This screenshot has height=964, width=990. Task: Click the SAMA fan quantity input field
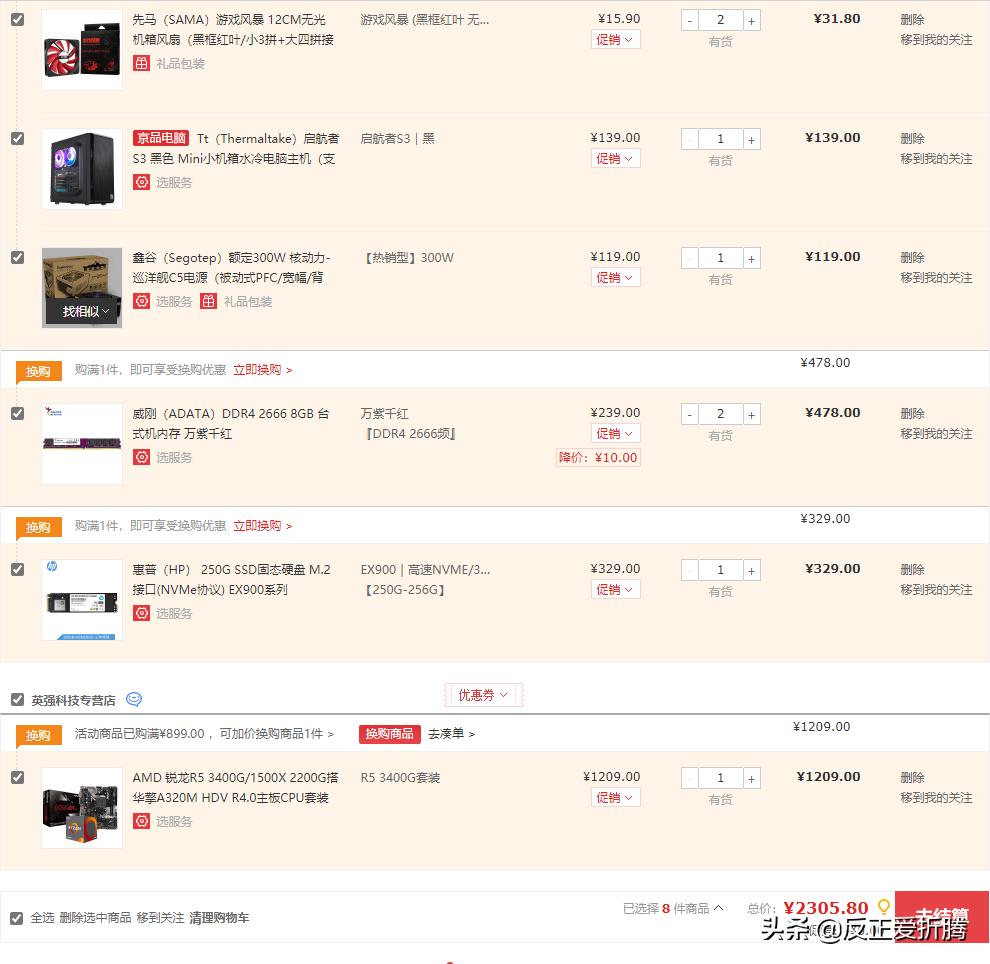tap(720, 21)
